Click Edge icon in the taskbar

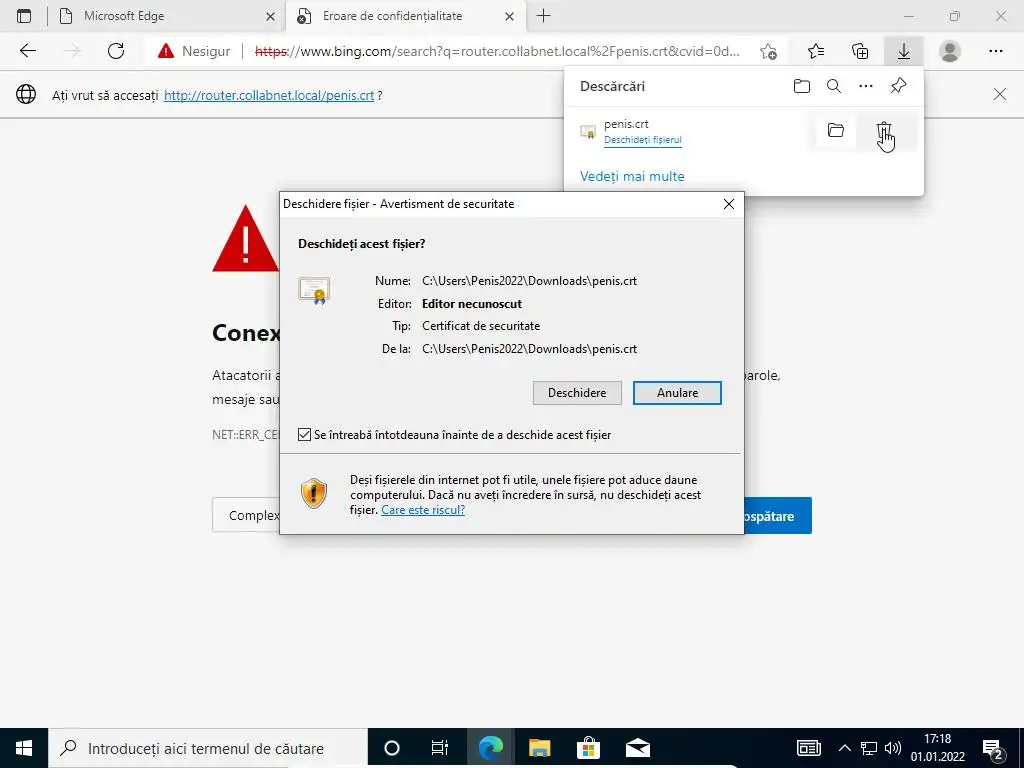pos(490,748)
